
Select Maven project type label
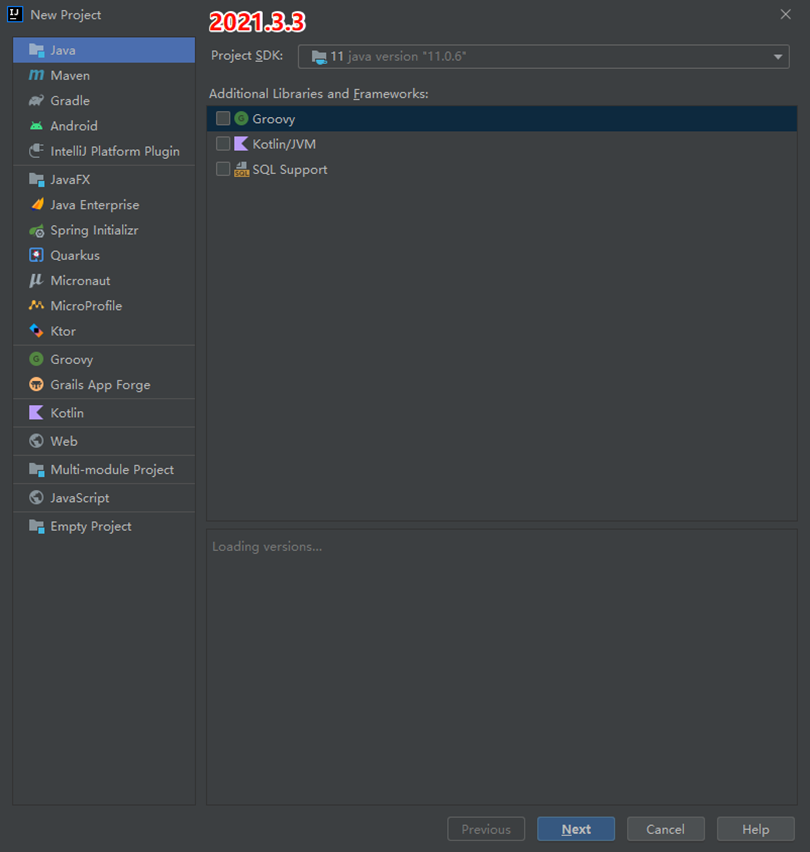pos(70,76)
